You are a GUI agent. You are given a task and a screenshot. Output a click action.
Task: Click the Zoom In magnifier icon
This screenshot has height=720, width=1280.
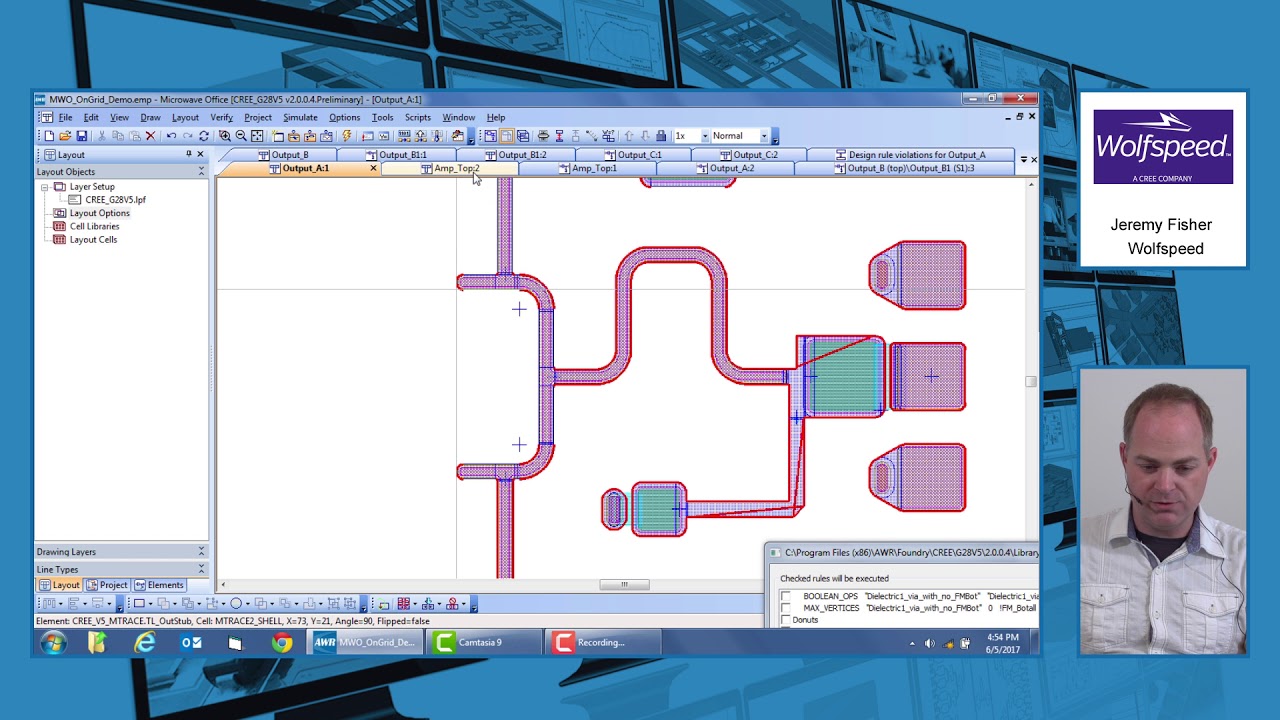[225, 136]
